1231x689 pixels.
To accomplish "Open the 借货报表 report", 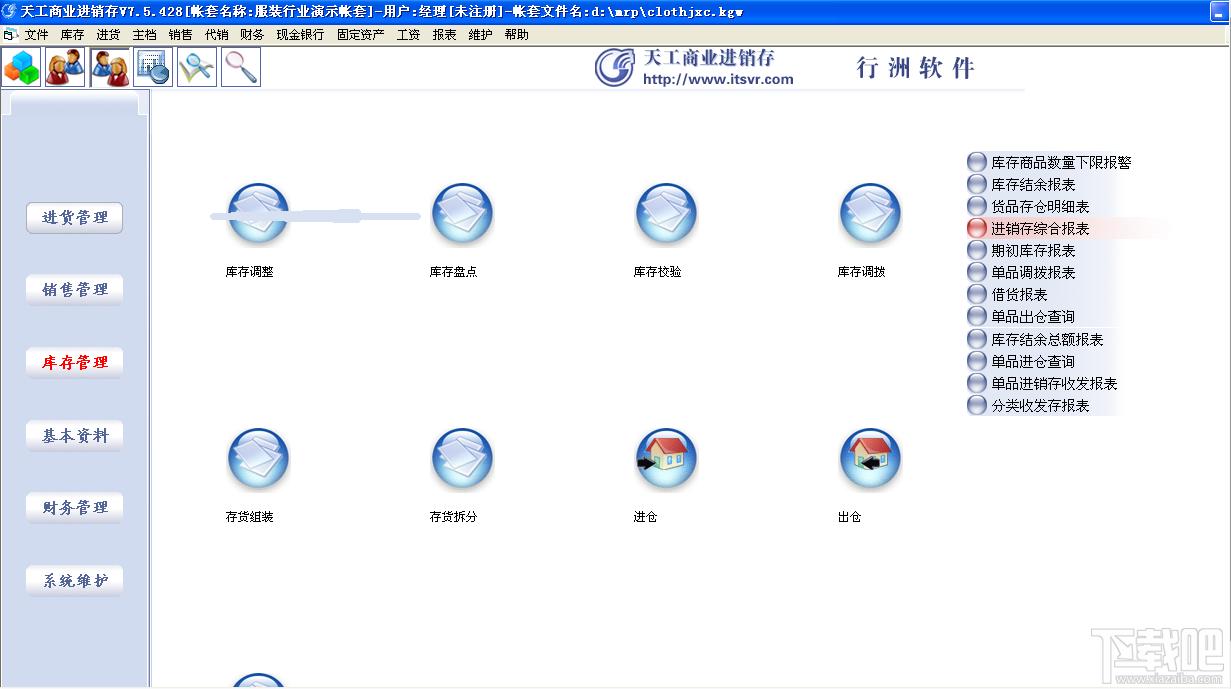I will tap(1007, 294).
